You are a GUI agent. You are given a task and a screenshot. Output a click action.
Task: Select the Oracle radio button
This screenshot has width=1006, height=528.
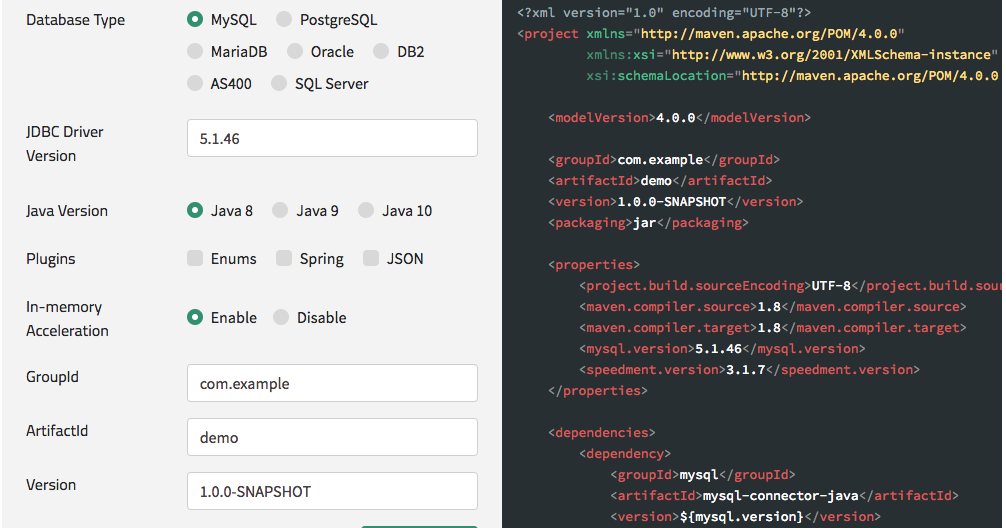point(294,51)
